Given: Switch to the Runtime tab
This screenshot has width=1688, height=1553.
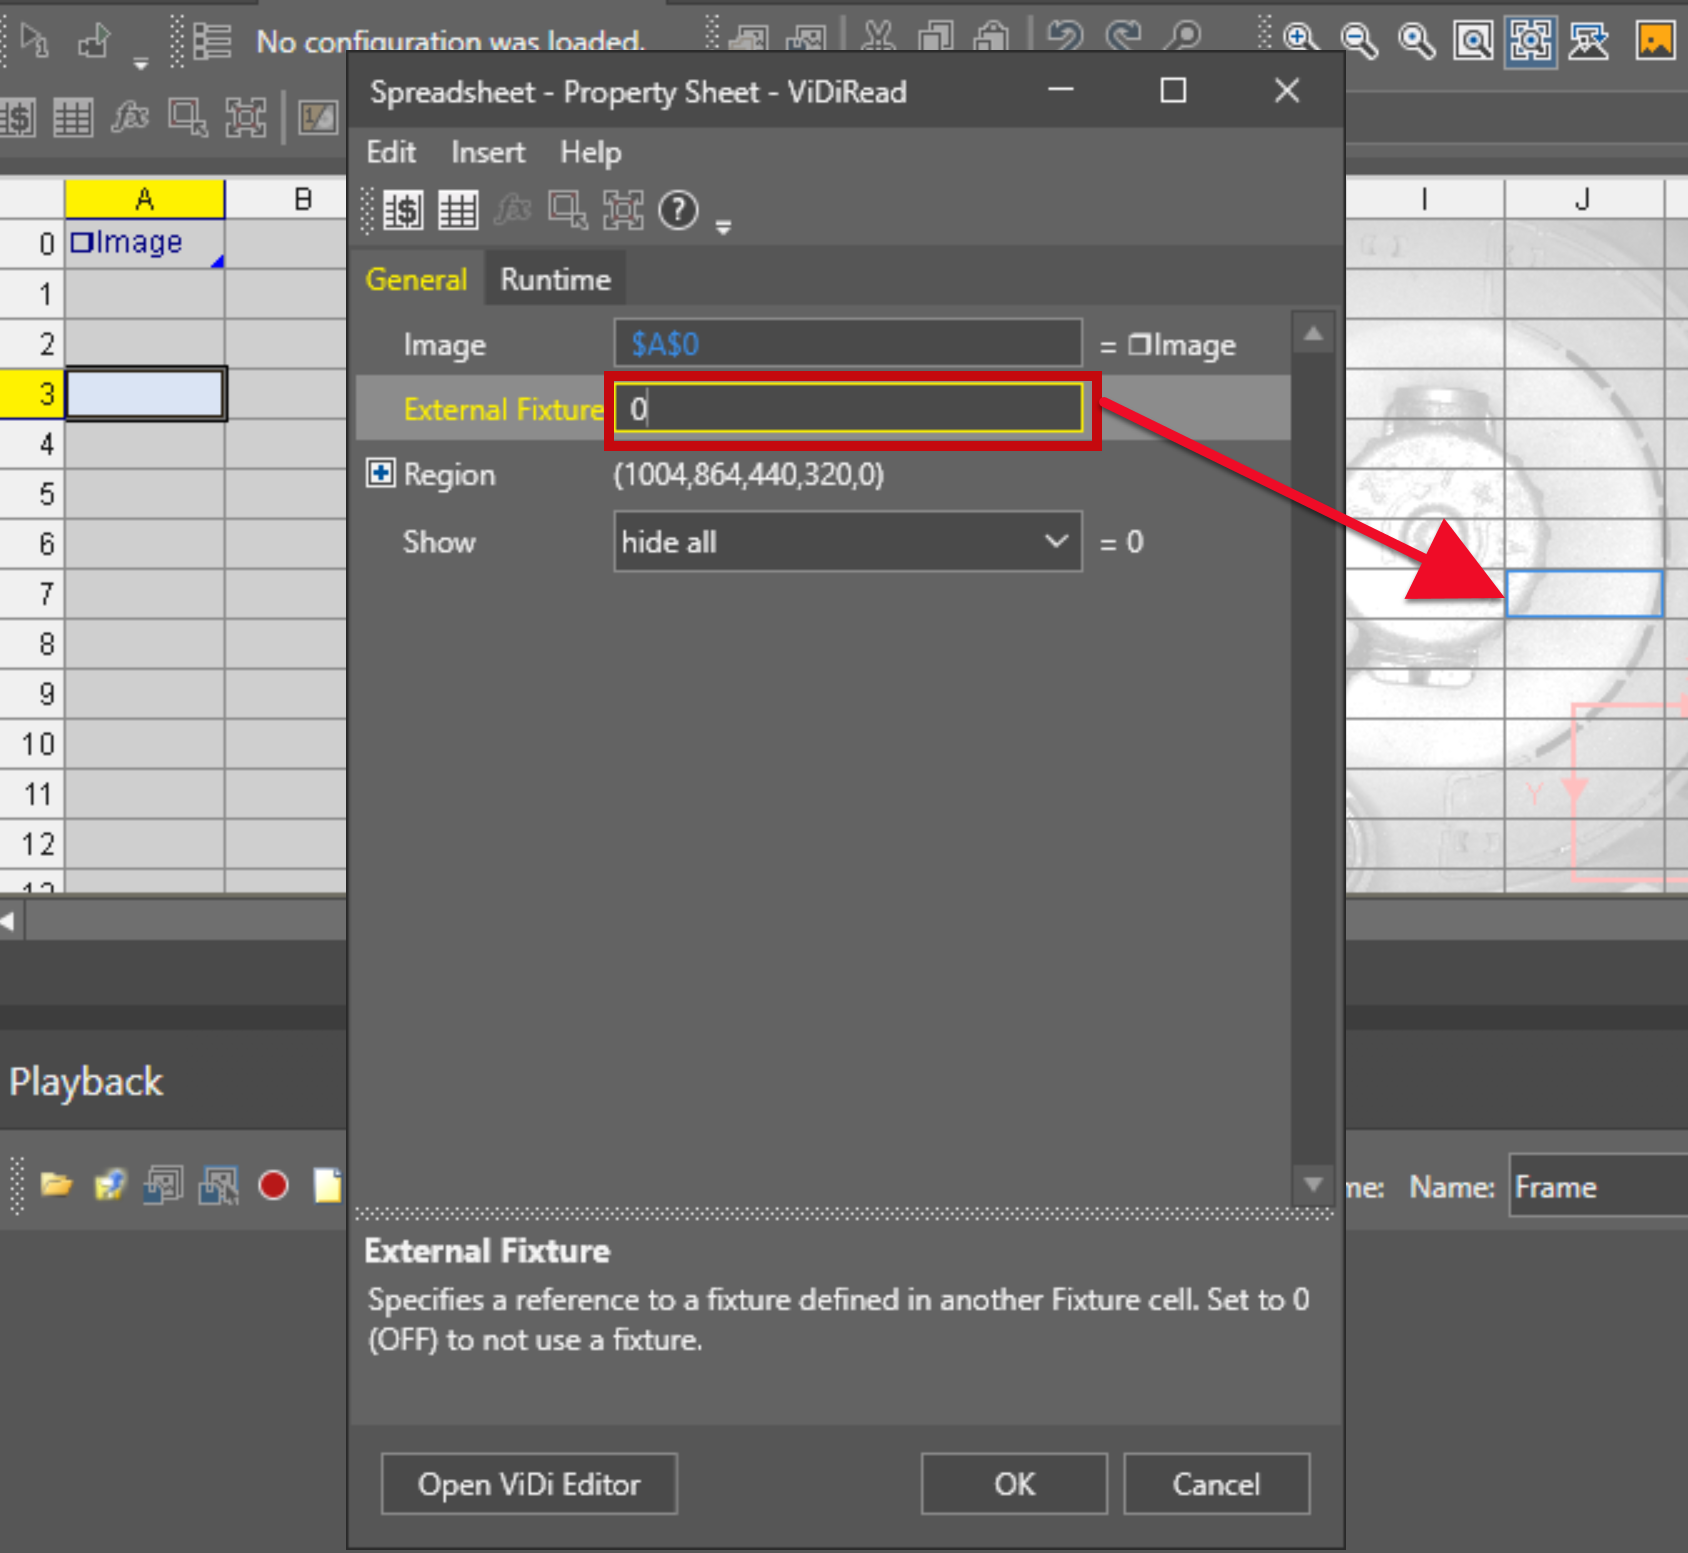Looking at the screenshot, I should point(555,279).
